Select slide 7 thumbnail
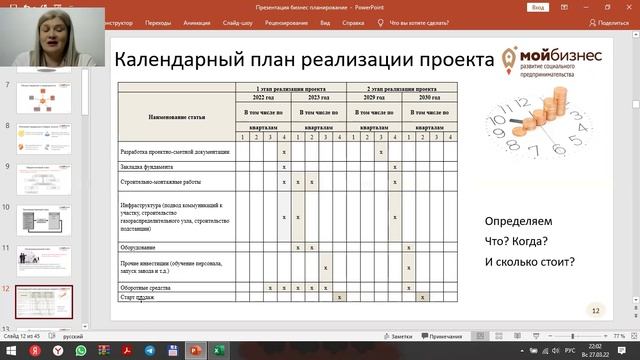Image resolution: width=640 pixels, height=360 pixels. tap(44, 98)
